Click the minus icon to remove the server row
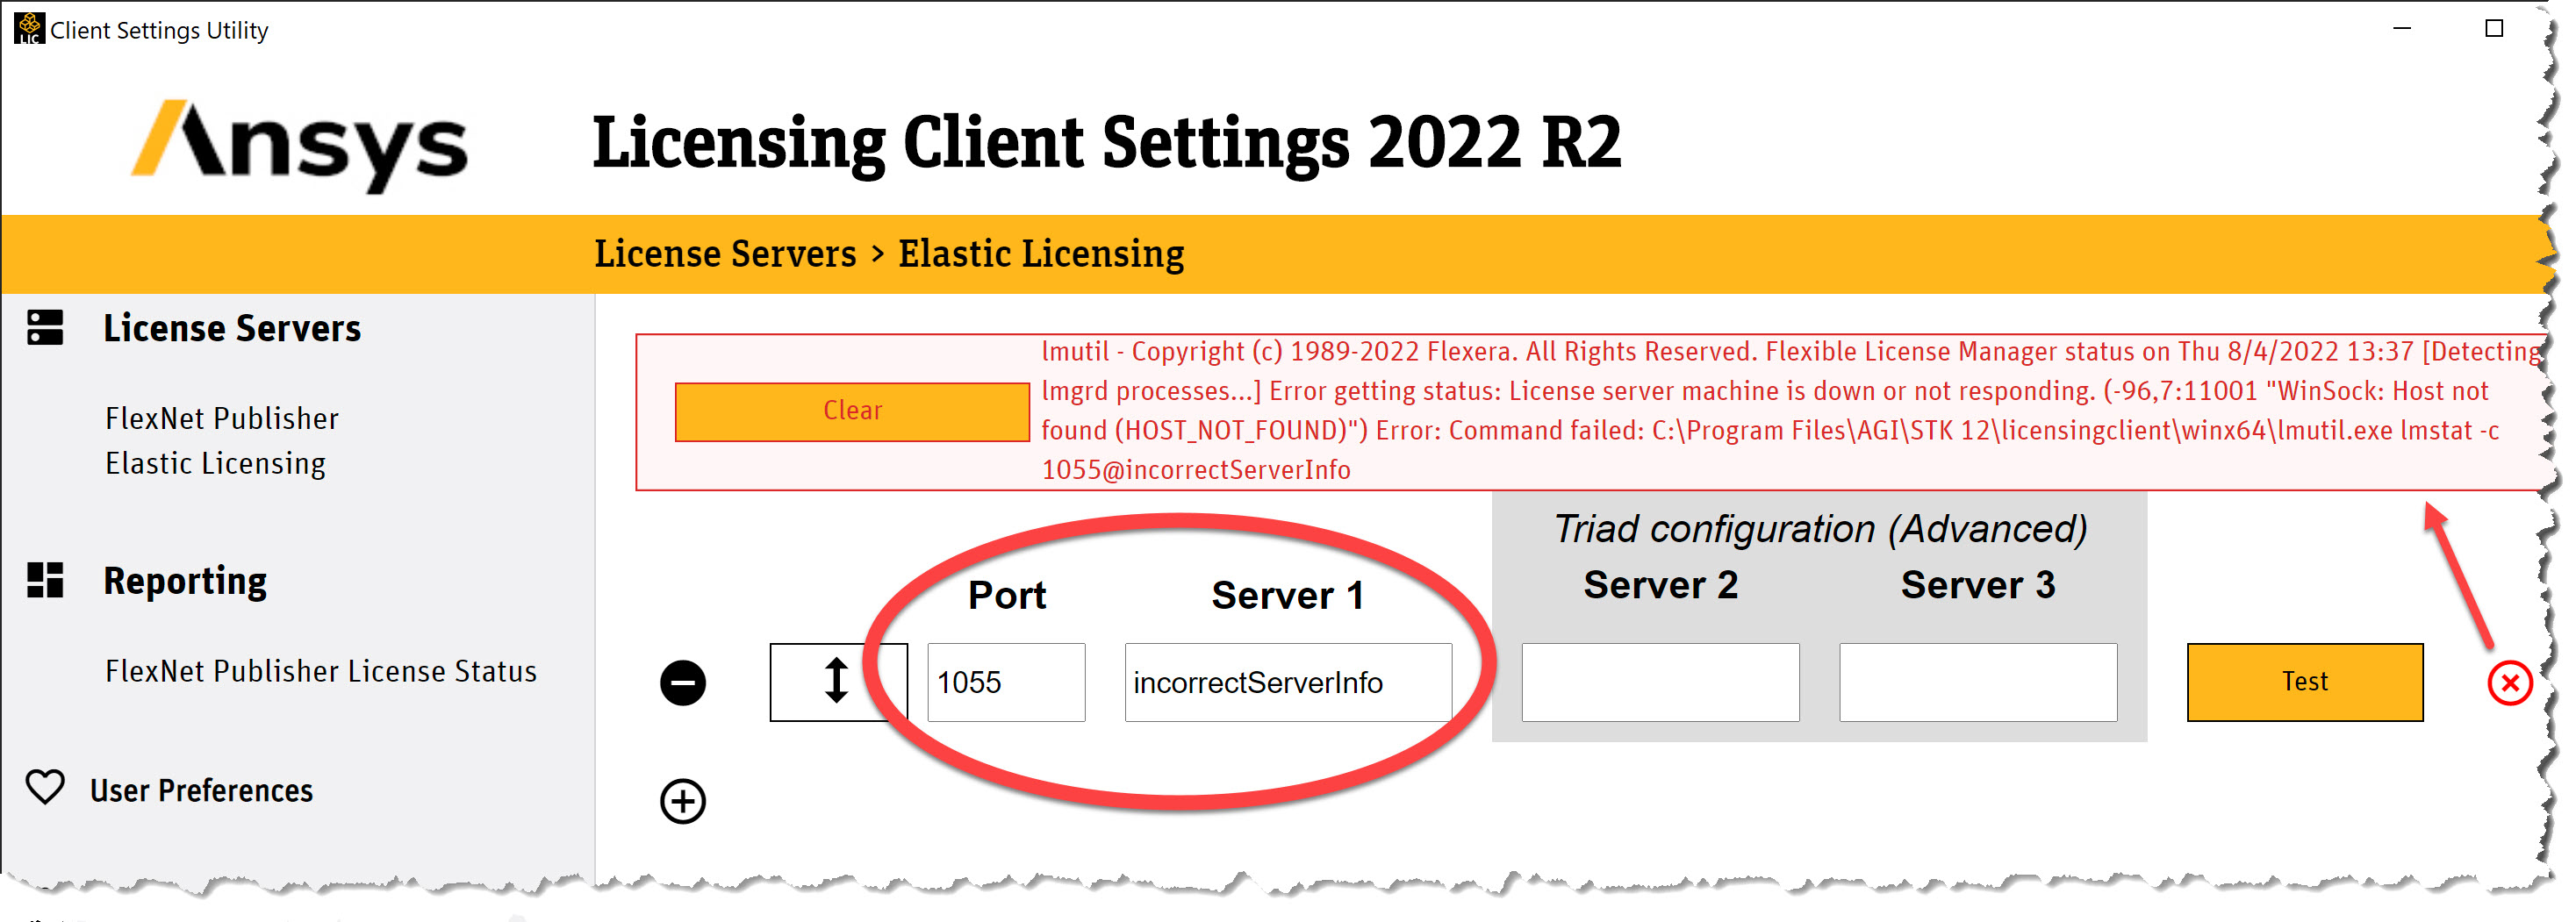Image resolution: width=2576 pixels, height=922 pixels. [683, 682]
